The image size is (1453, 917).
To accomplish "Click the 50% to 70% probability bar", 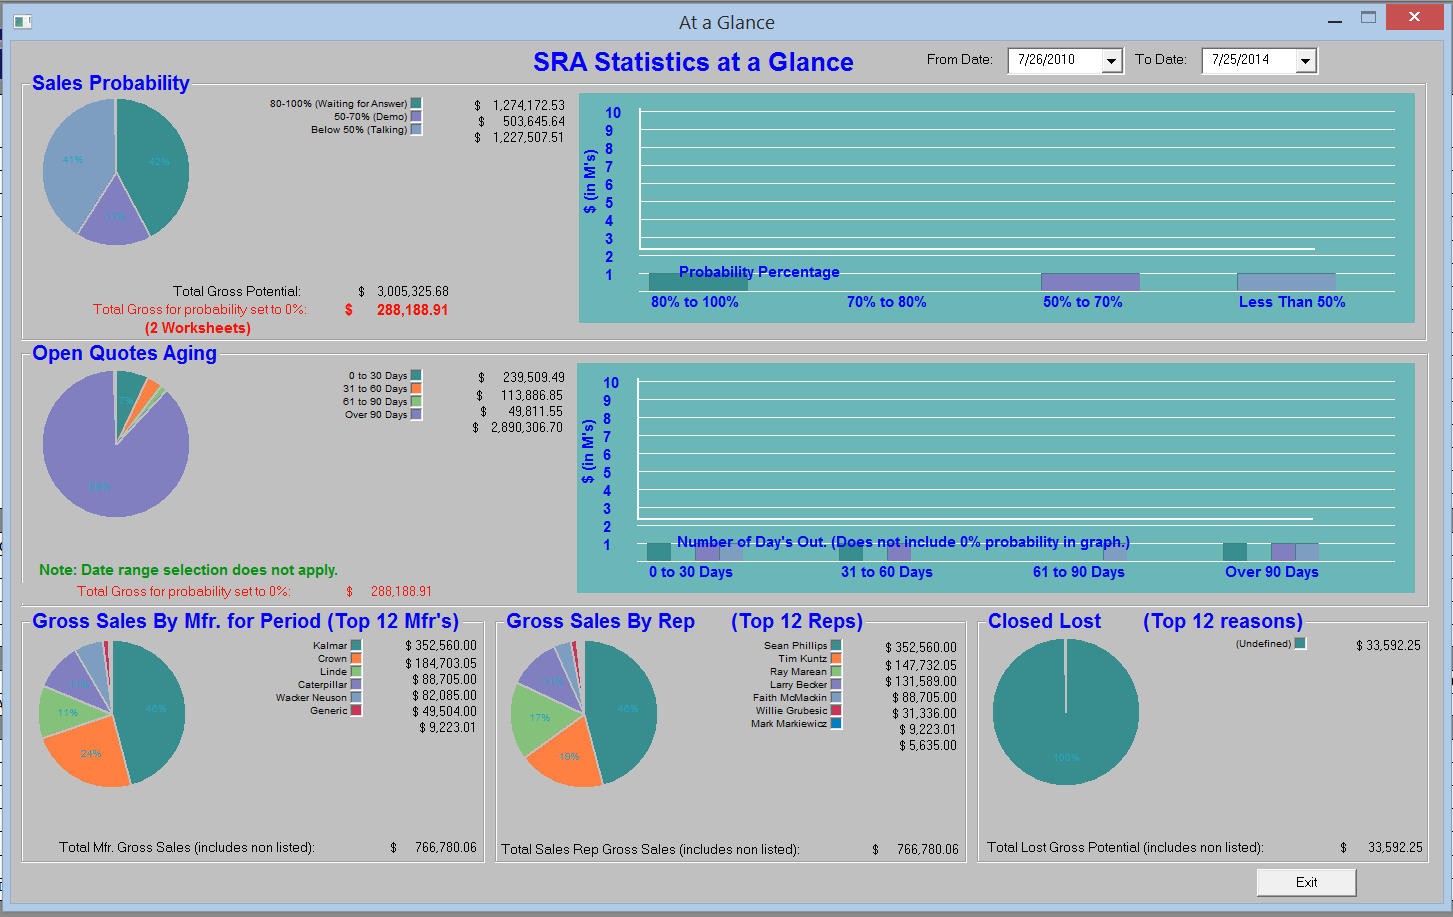I will (1090, 282).
